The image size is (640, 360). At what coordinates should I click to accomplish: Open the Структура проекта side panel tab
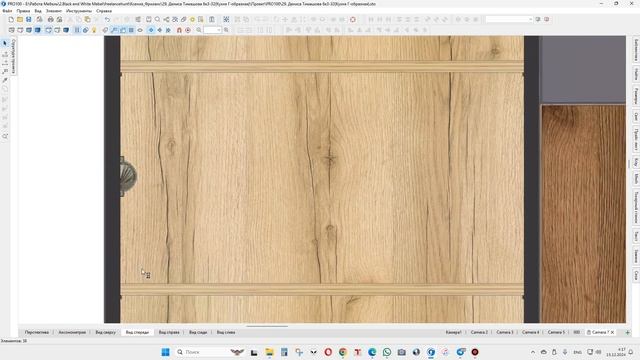point(13,56)
